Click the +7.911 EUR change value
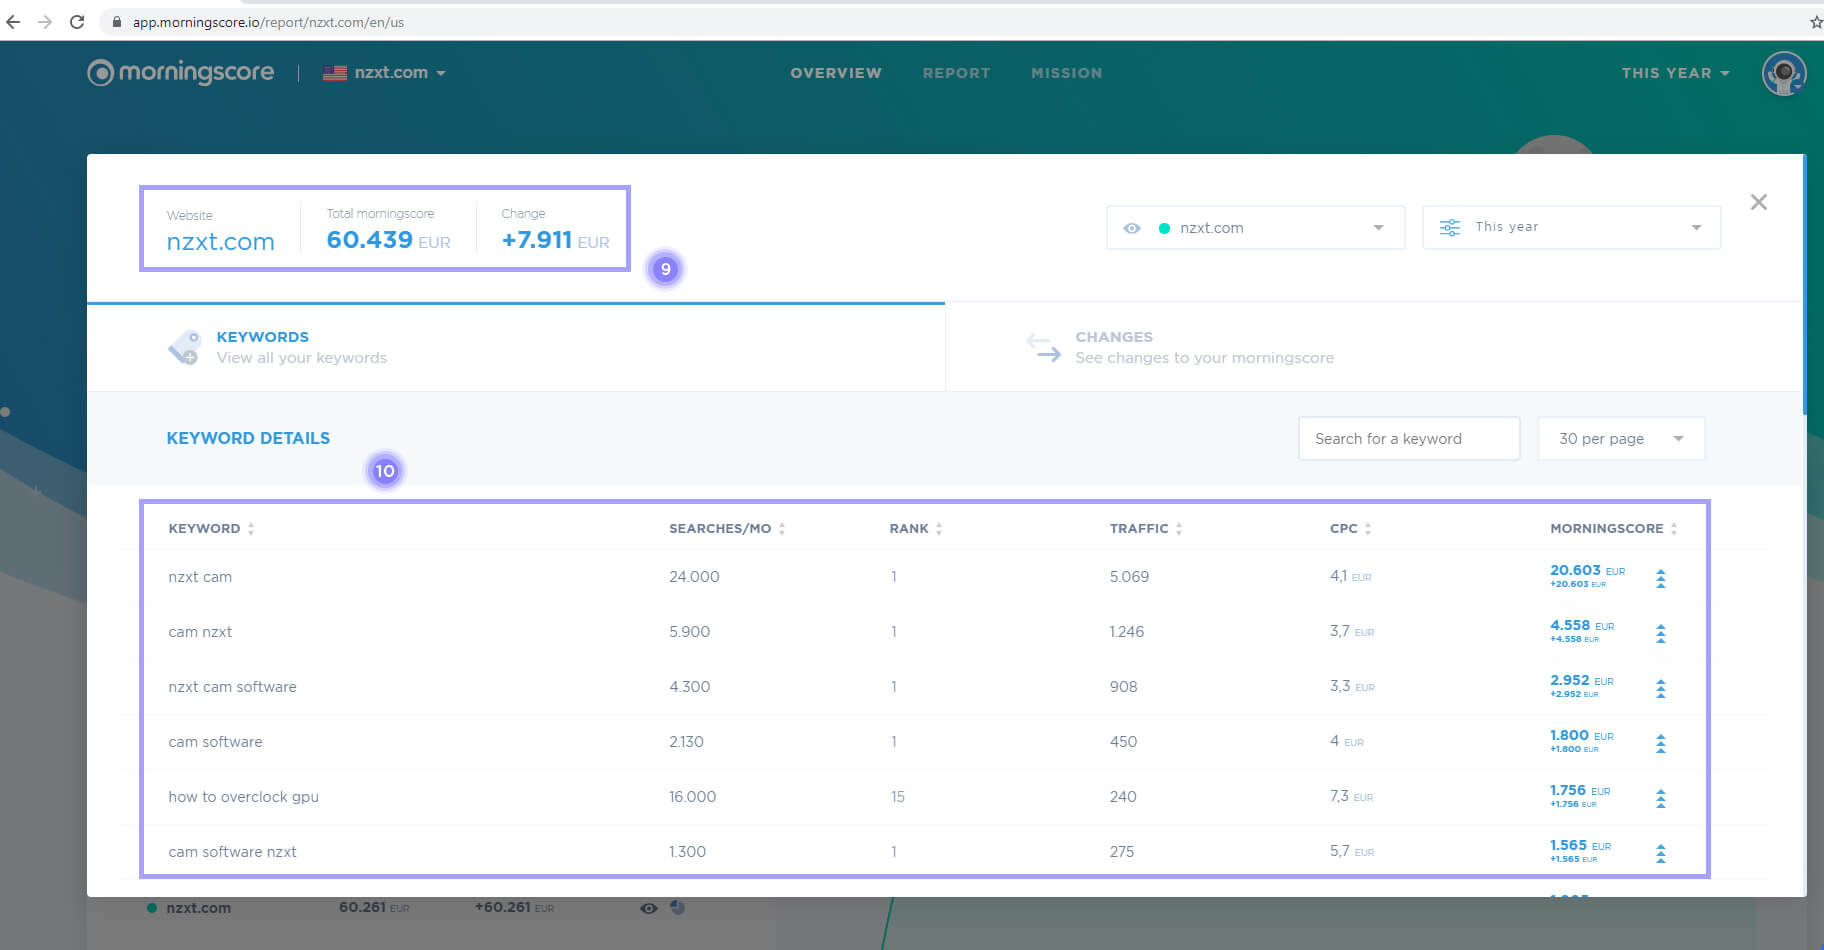This screenshot has height=950, width=1824. 555,240
